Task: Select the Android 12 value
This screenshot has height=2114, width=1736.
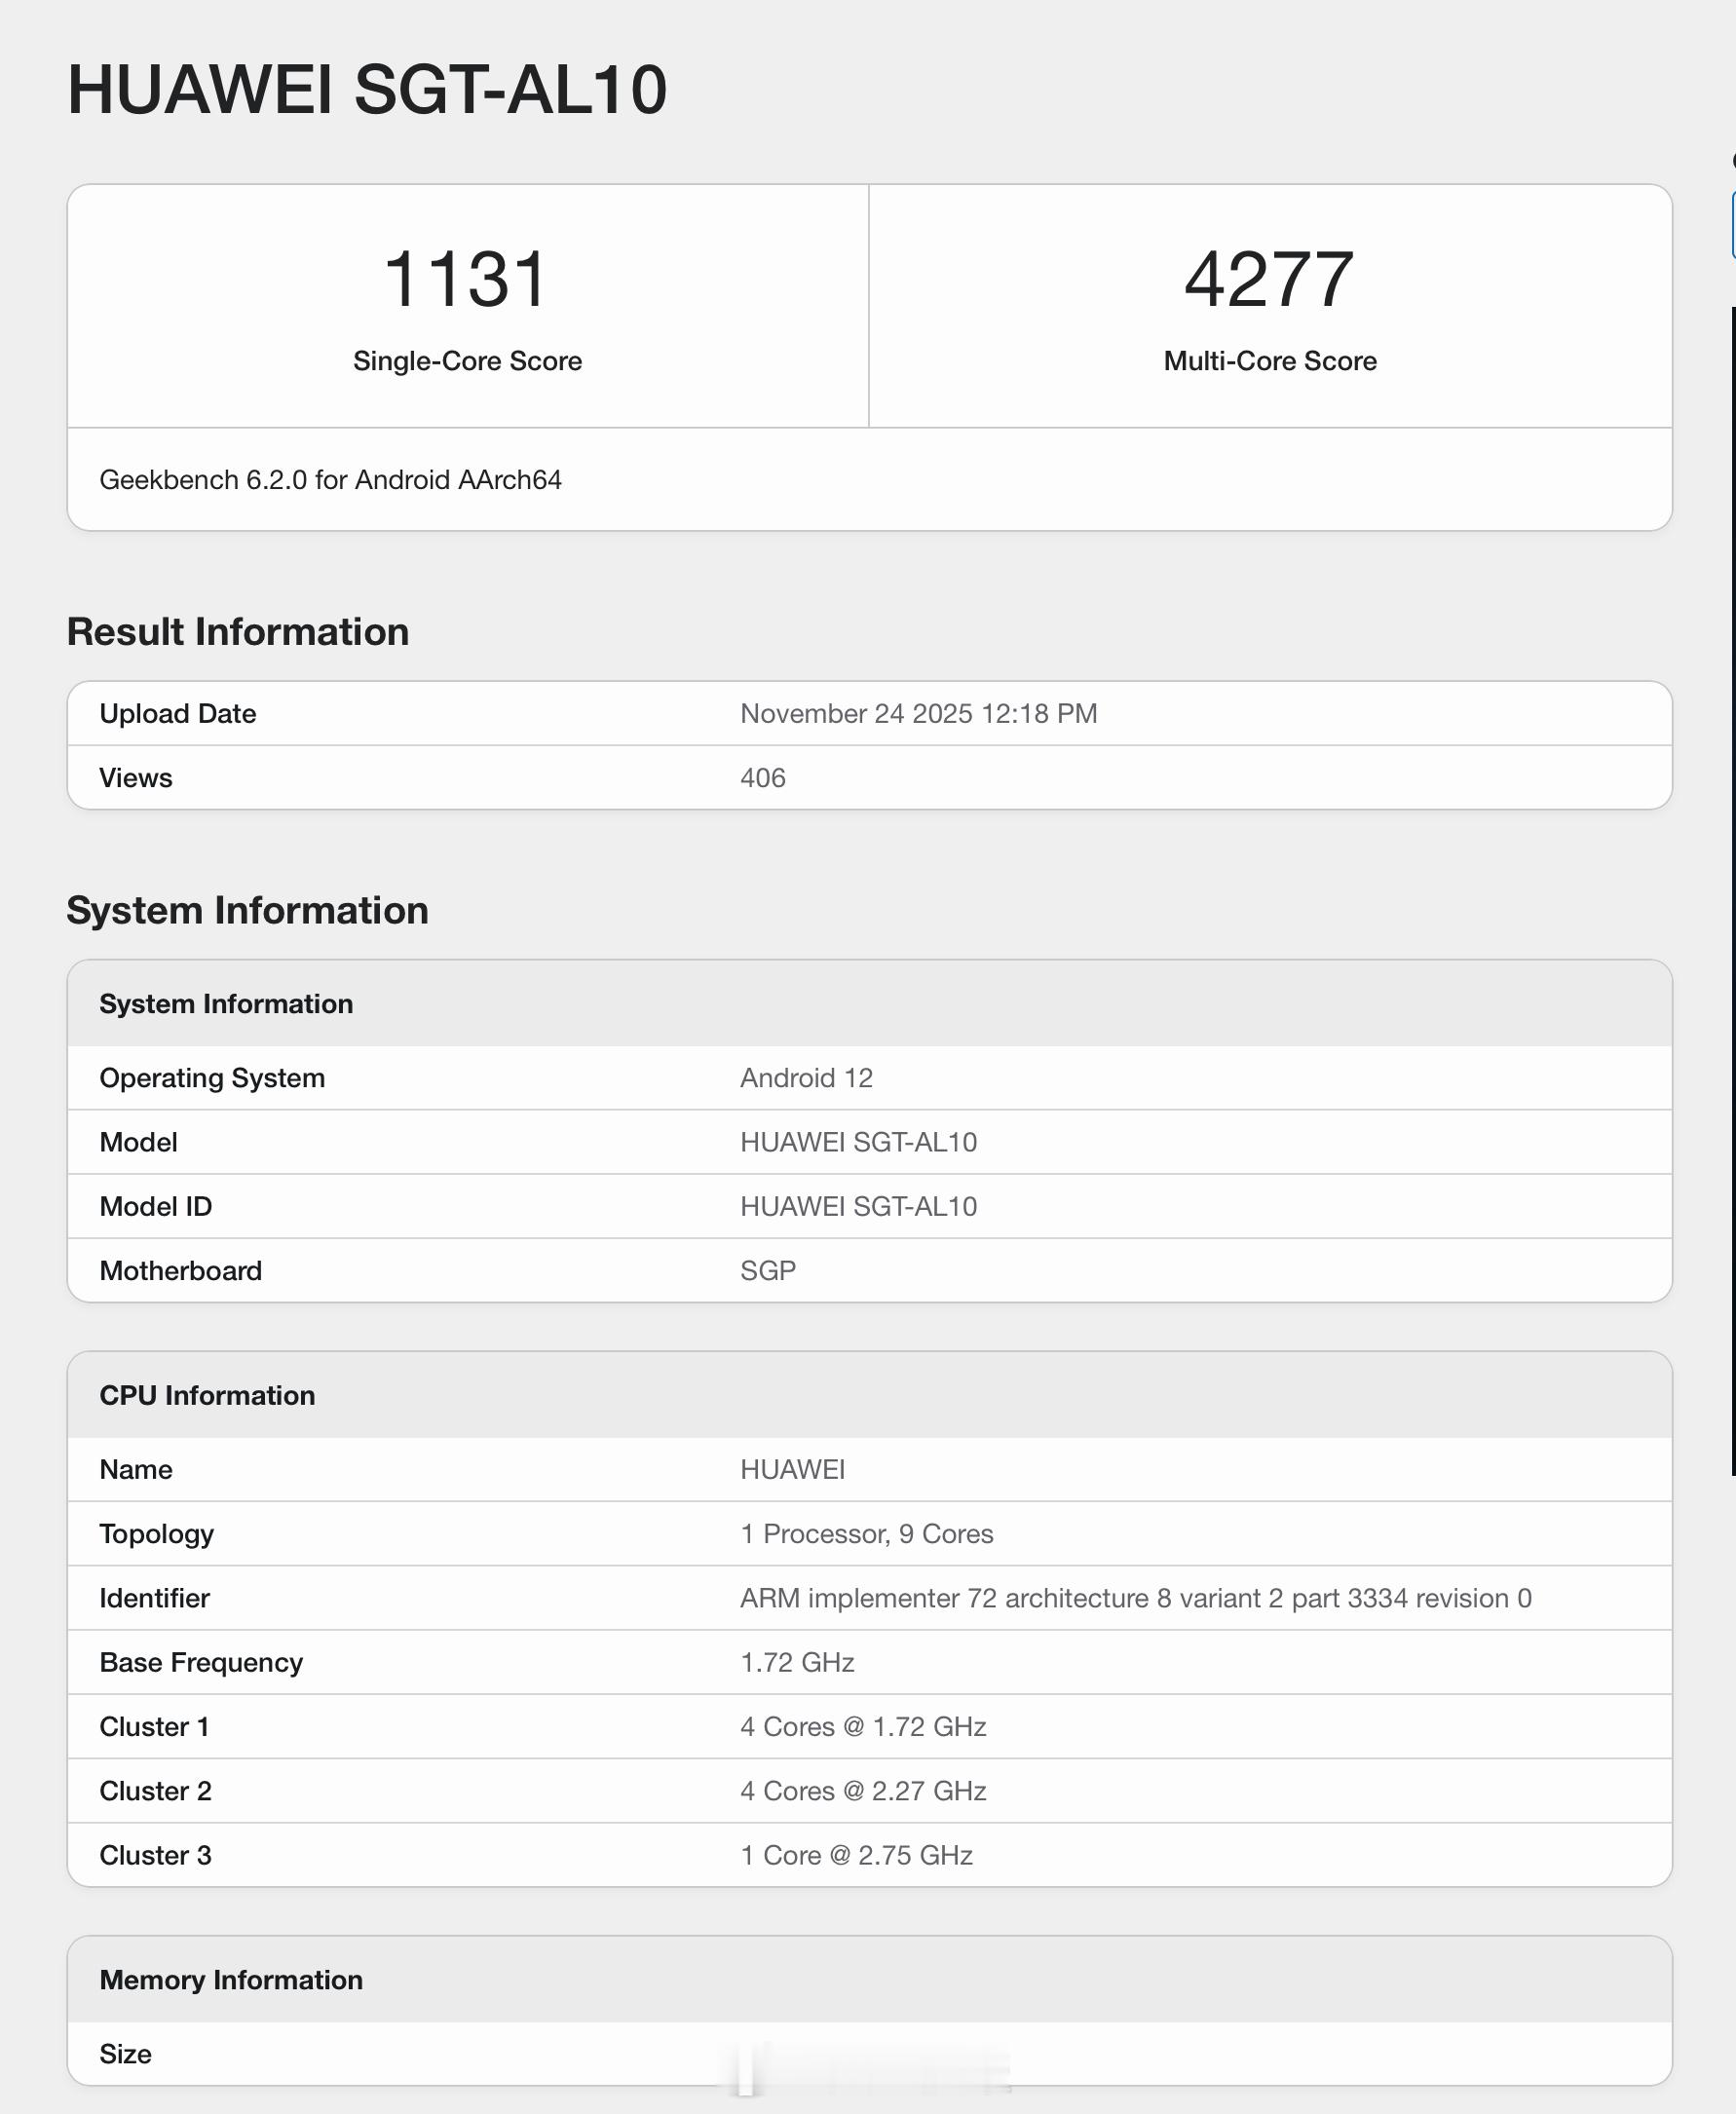Action: pos(807,1078)
